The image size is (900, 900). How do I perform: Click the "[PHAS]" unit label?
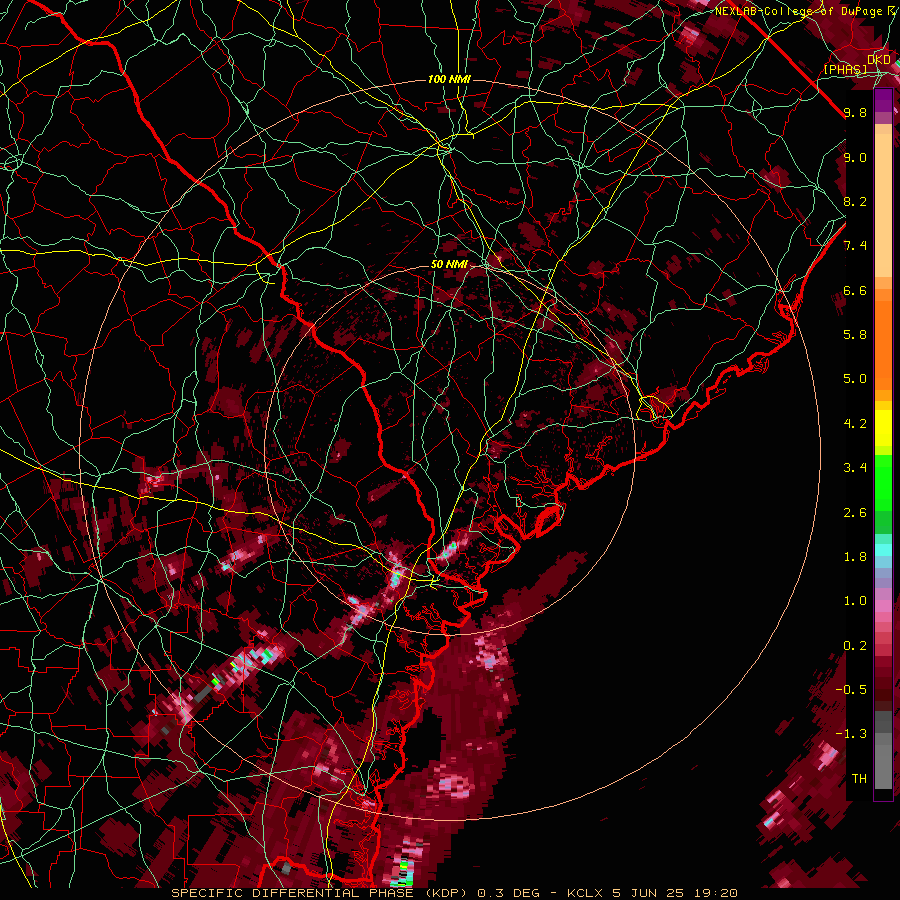click(845, 70)
